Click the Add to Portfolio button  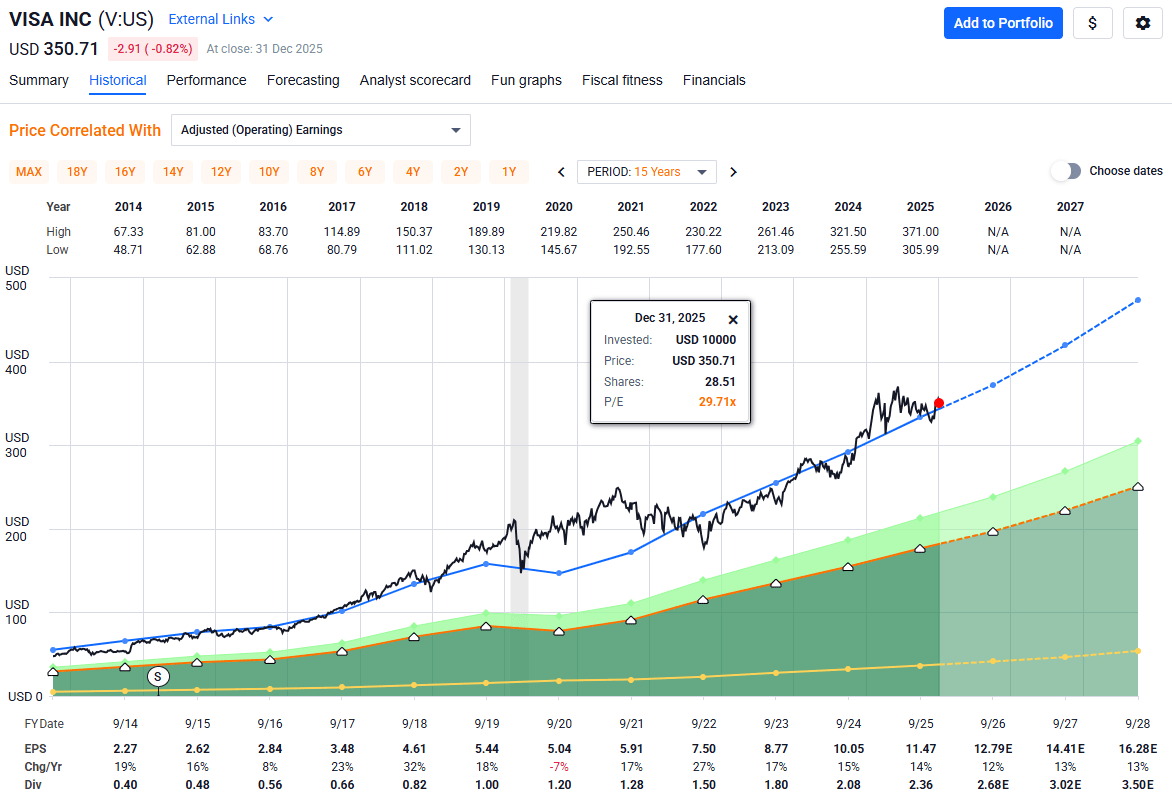coord(1003,23)
